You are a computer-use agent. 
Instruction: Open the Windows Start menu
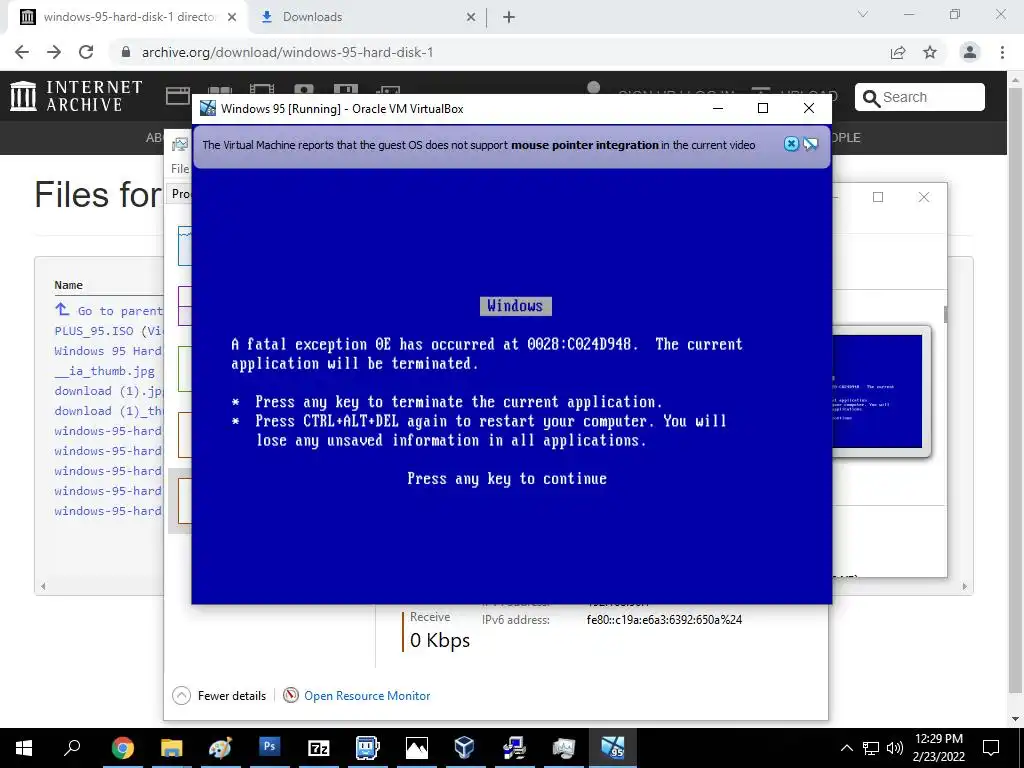tap(24, 747)
